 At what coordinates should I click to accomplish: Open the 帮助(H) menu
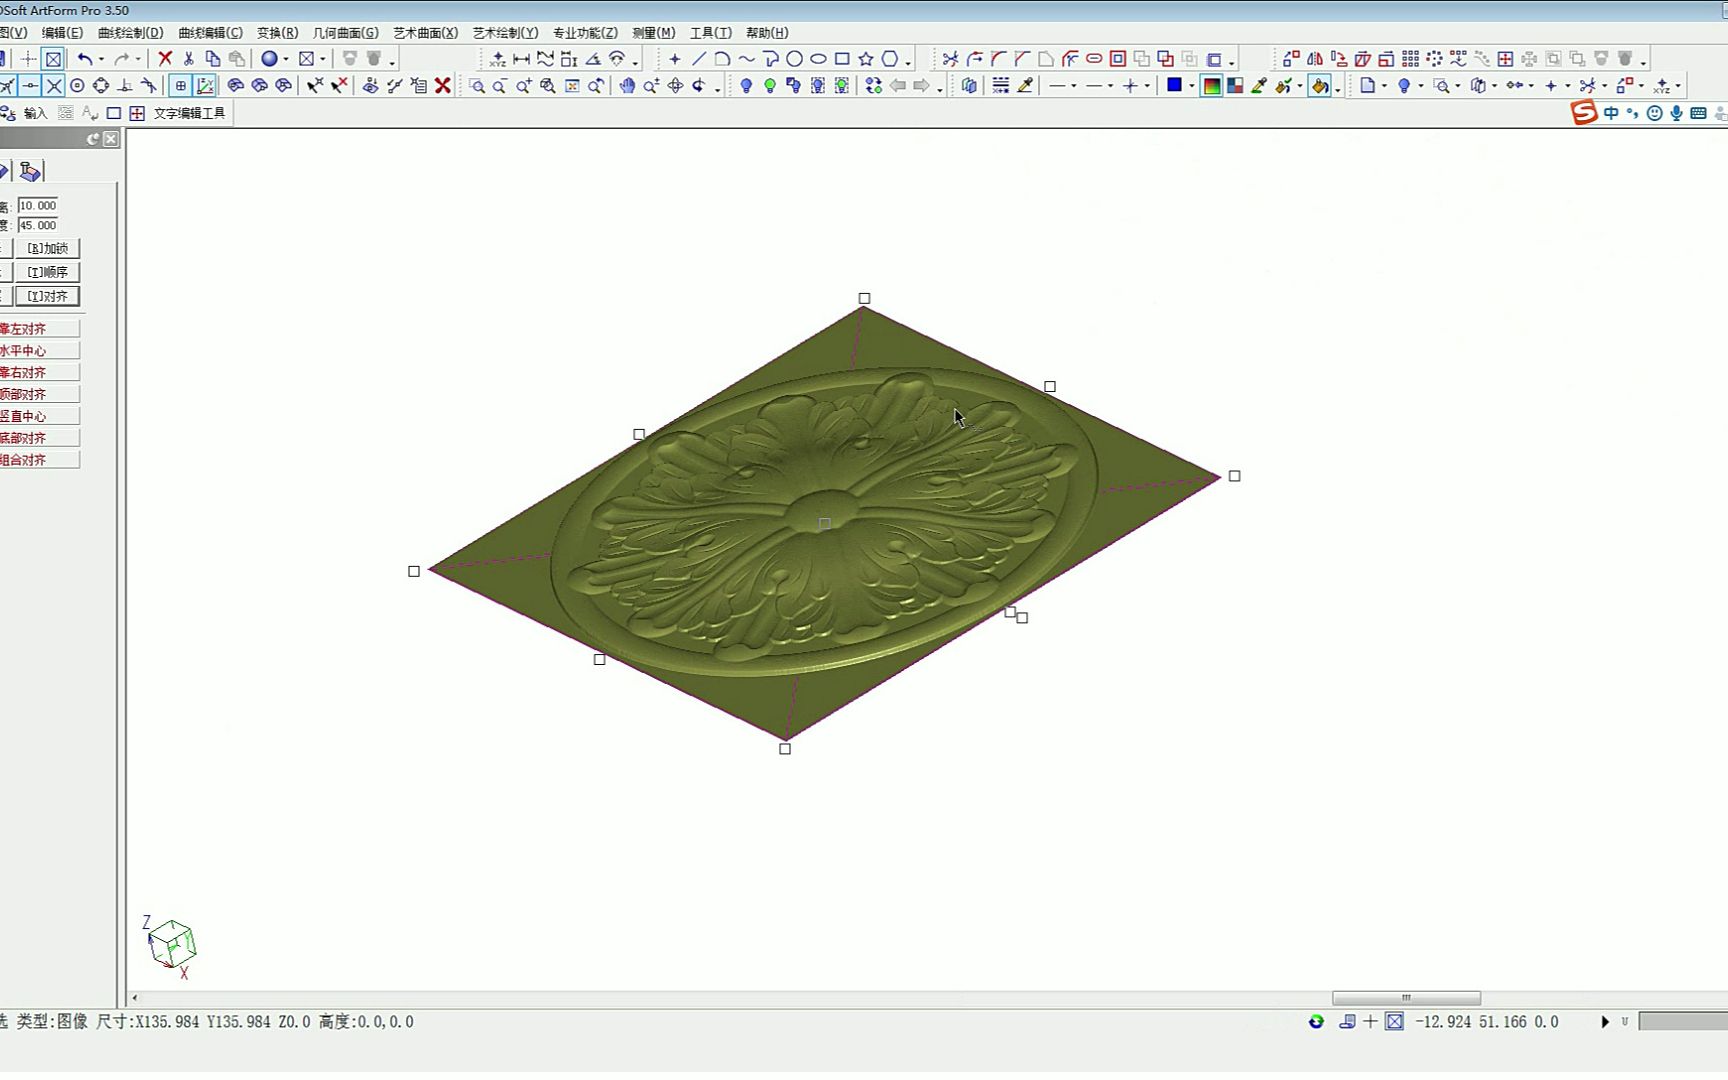767,33
